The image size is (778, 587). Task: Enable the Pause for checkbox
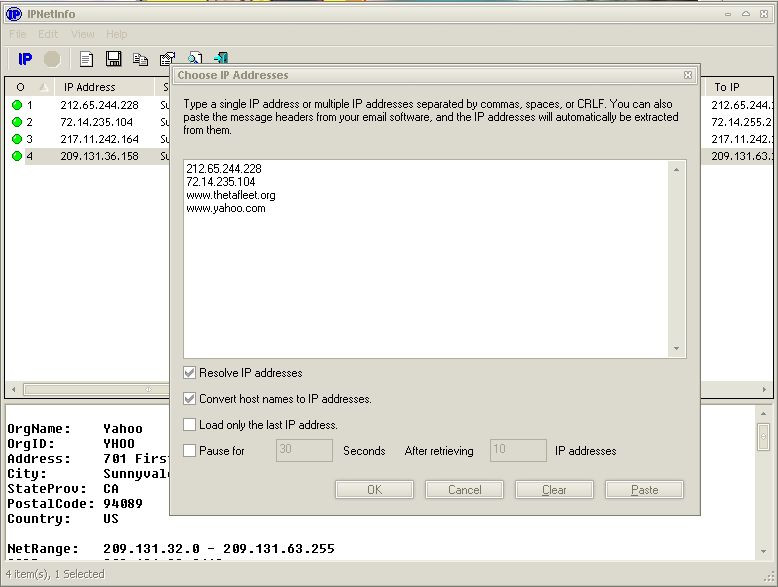click(190, 451)
